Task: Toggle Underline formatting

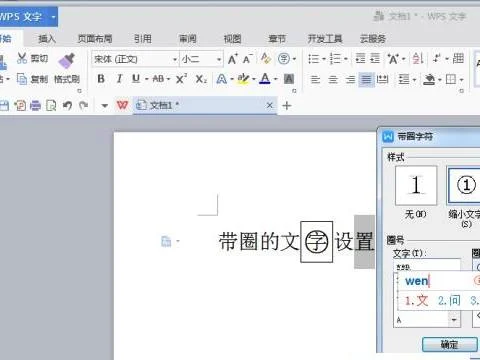Action: tap(136, 79)
